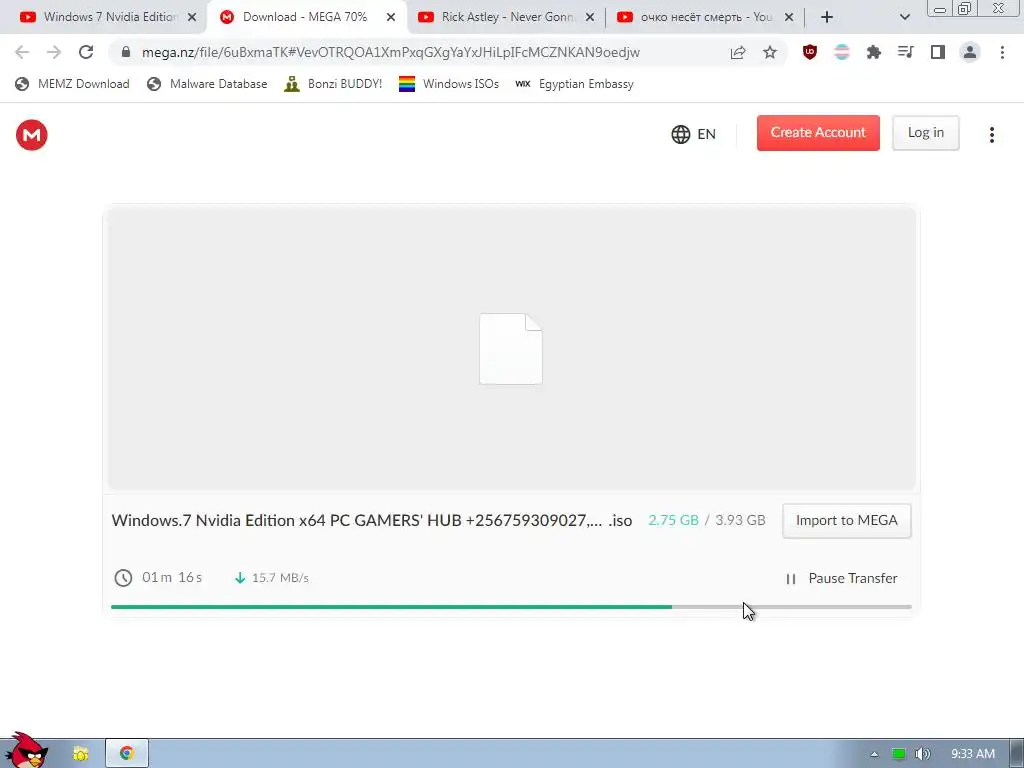
Task: Click the Angry Bird Start button
Action: pyautogui.click(x=26, y=750)
